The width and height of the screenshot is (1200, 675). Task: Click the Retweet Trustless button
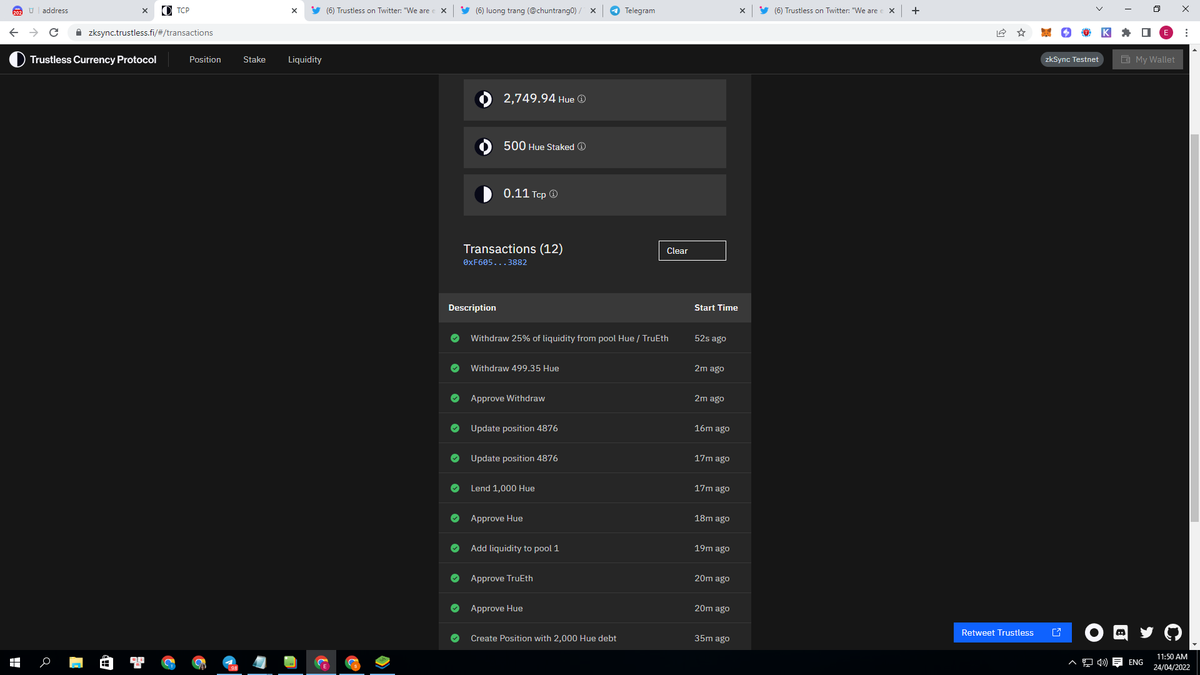coord(1011,632)
